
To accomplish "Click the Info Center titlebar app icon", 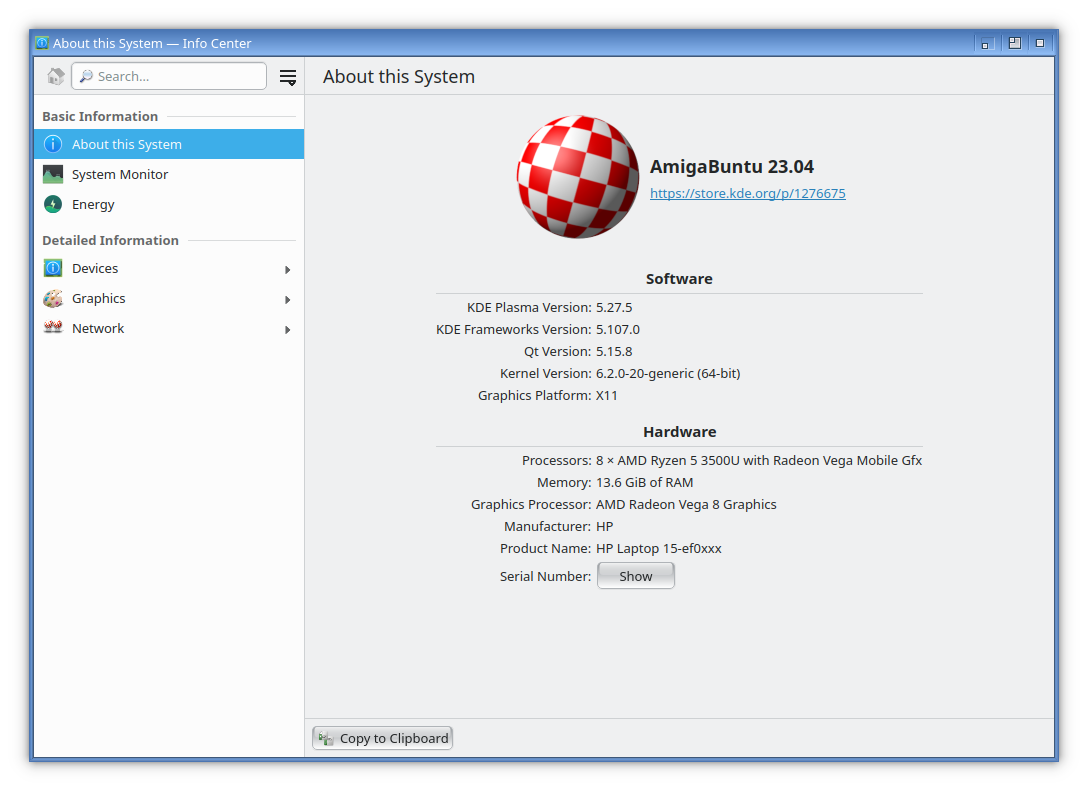I will [x=42, y=43].
